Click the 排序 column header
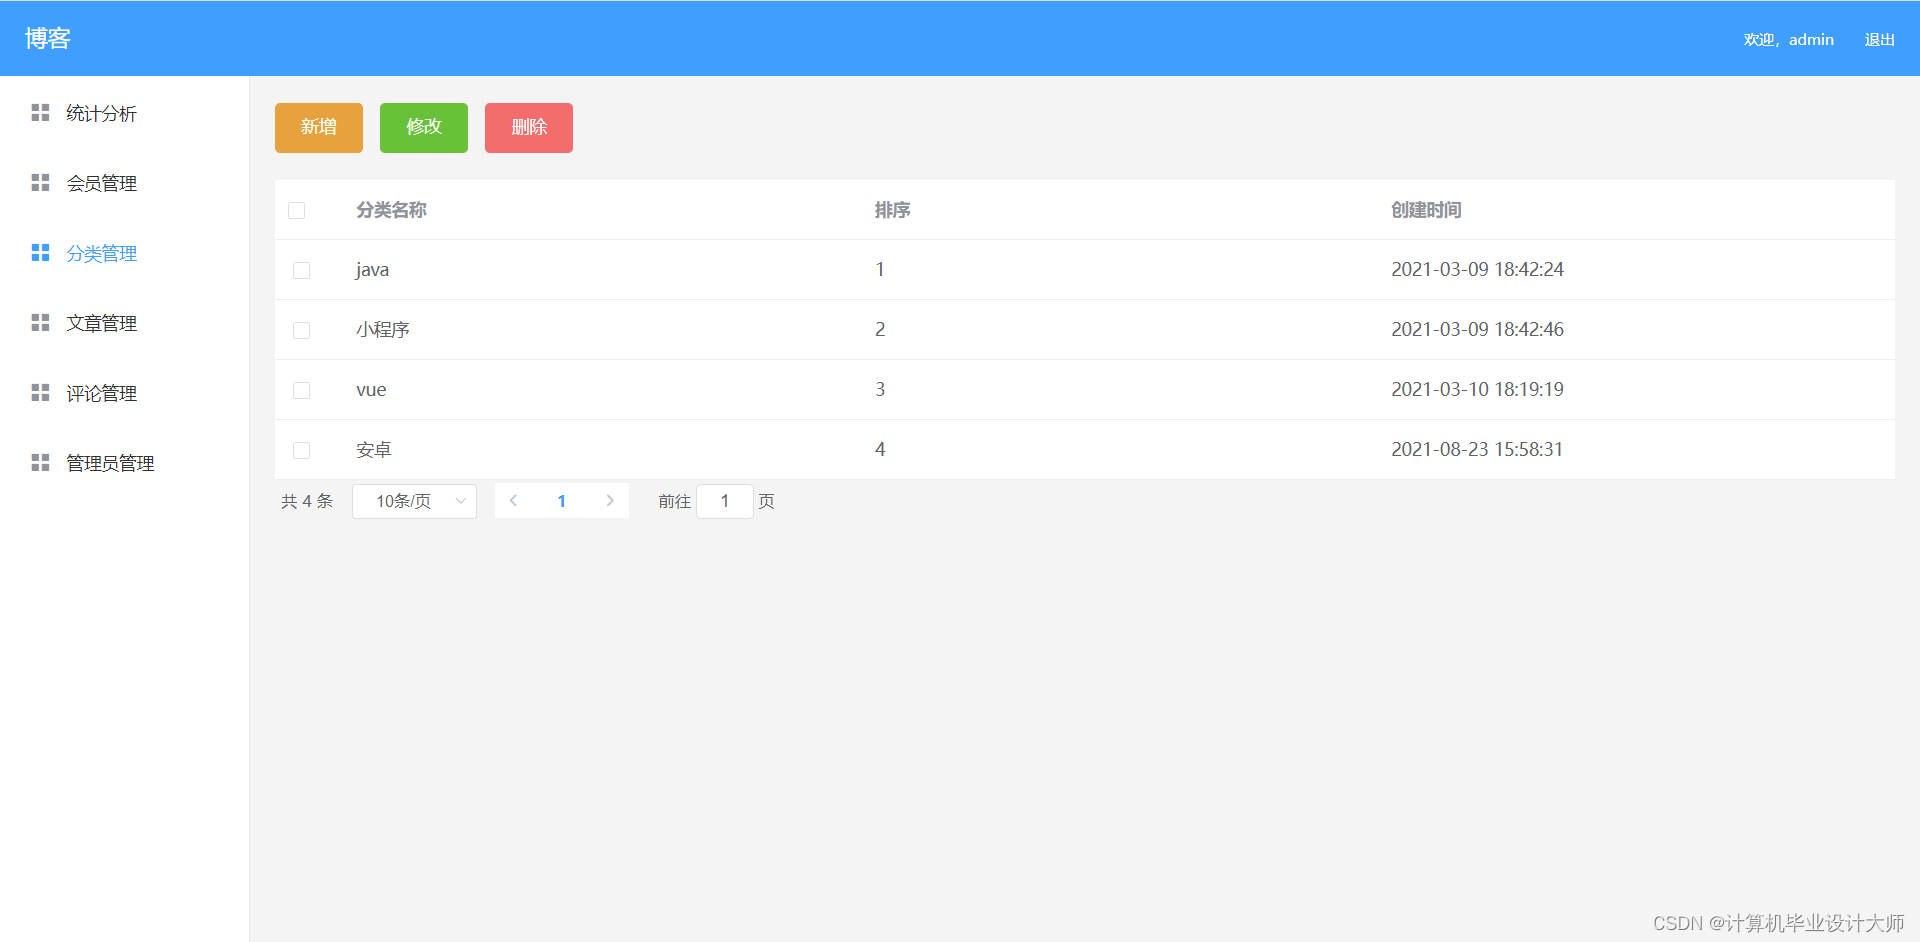Image resolution: width=1920 pixels, height=942 pixels. point(892,210)
